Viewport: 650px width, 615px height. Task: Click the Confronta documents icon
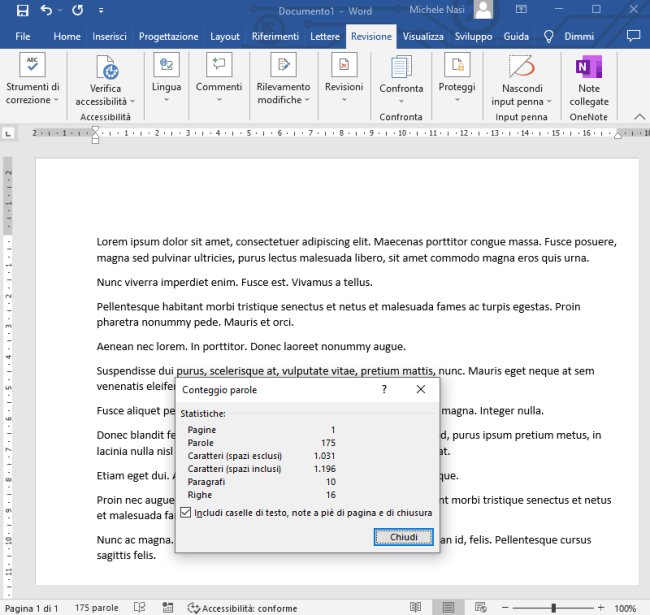pos(401,66)
